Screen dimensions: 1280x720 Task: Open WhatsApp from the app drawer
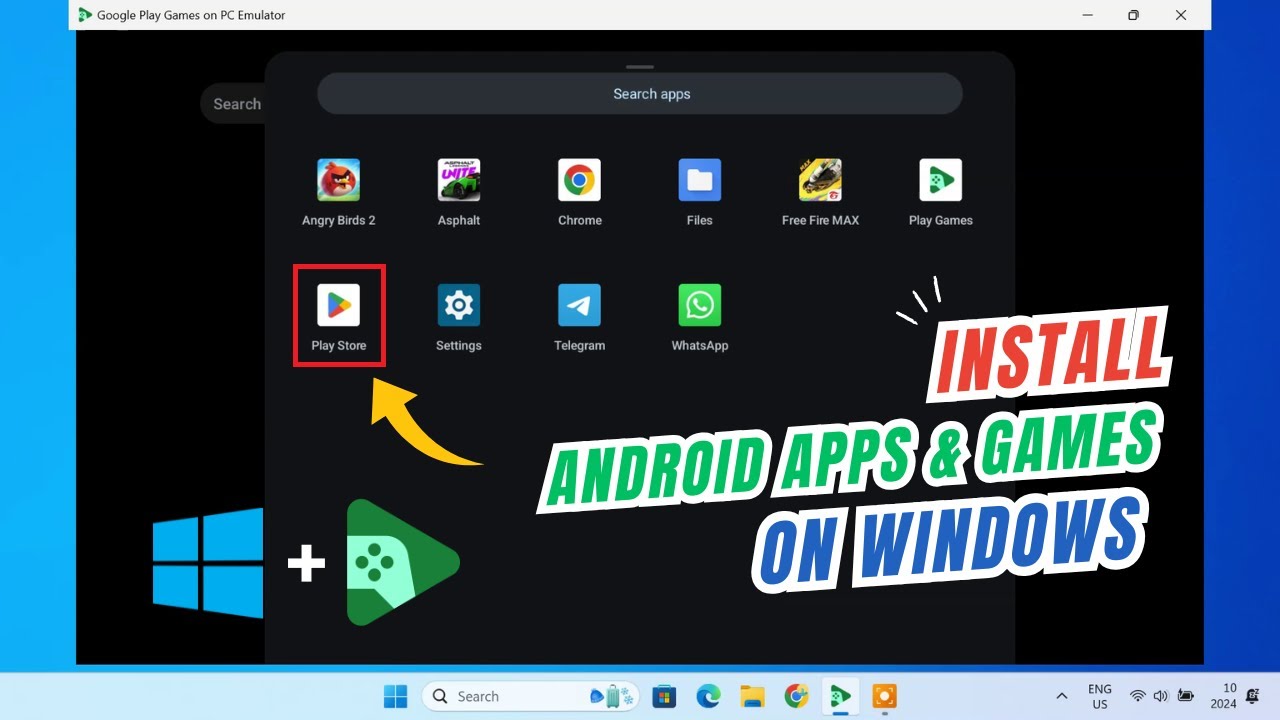[x=700, y=305]
